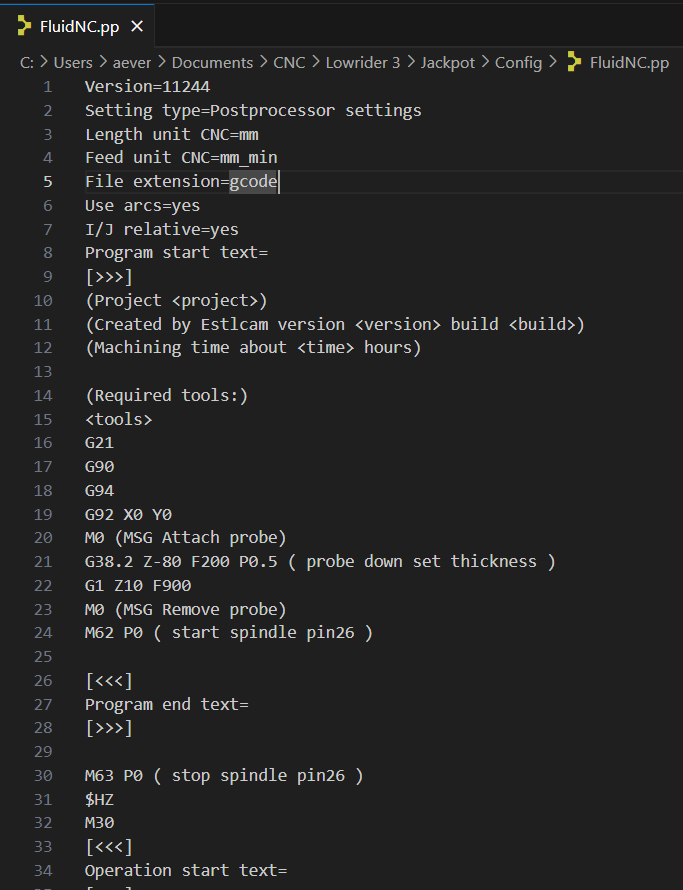Open the Jackpot folder from the breadcrumb
Viewport: 683px width, 890px height.
[447, 62]
